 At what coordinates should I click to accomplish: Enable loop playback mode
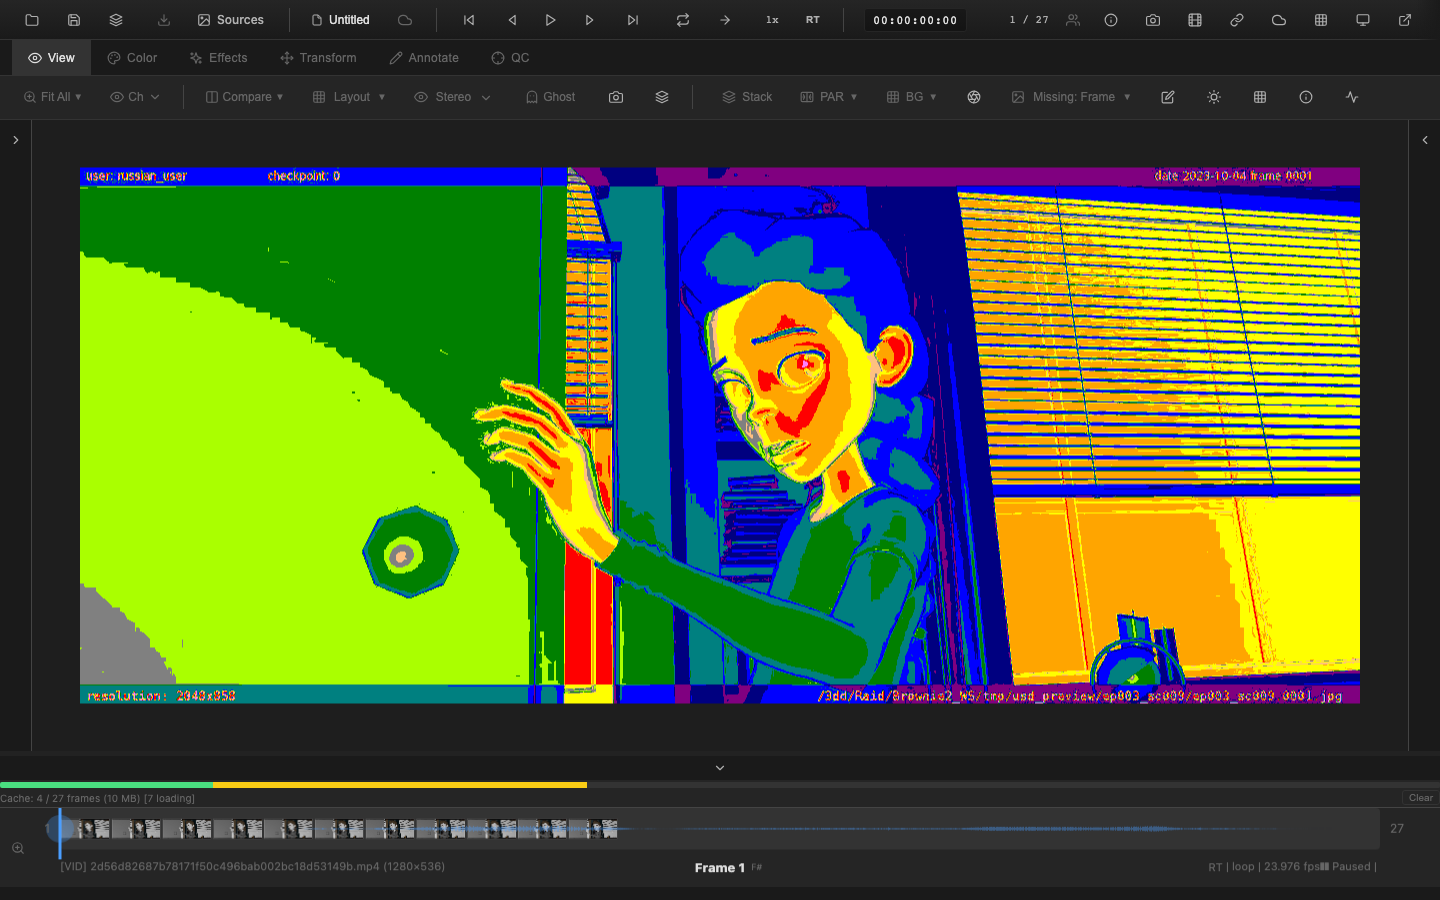(683, 19)
